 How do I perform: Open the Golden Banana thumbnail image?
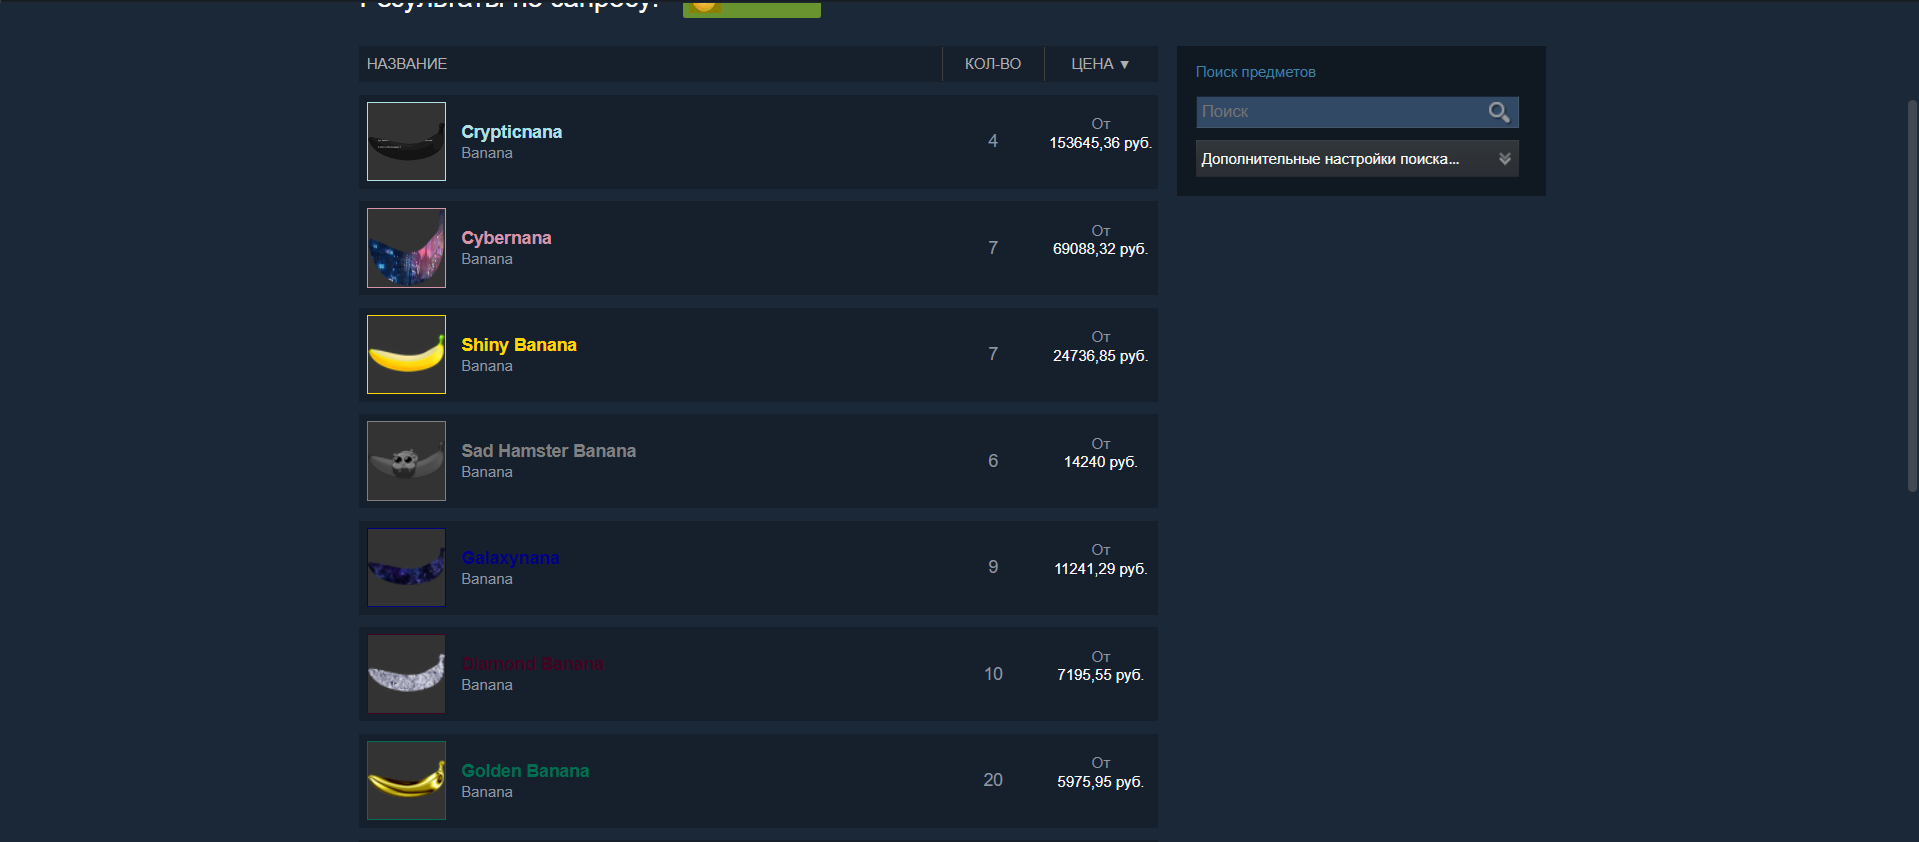point(406,780)
